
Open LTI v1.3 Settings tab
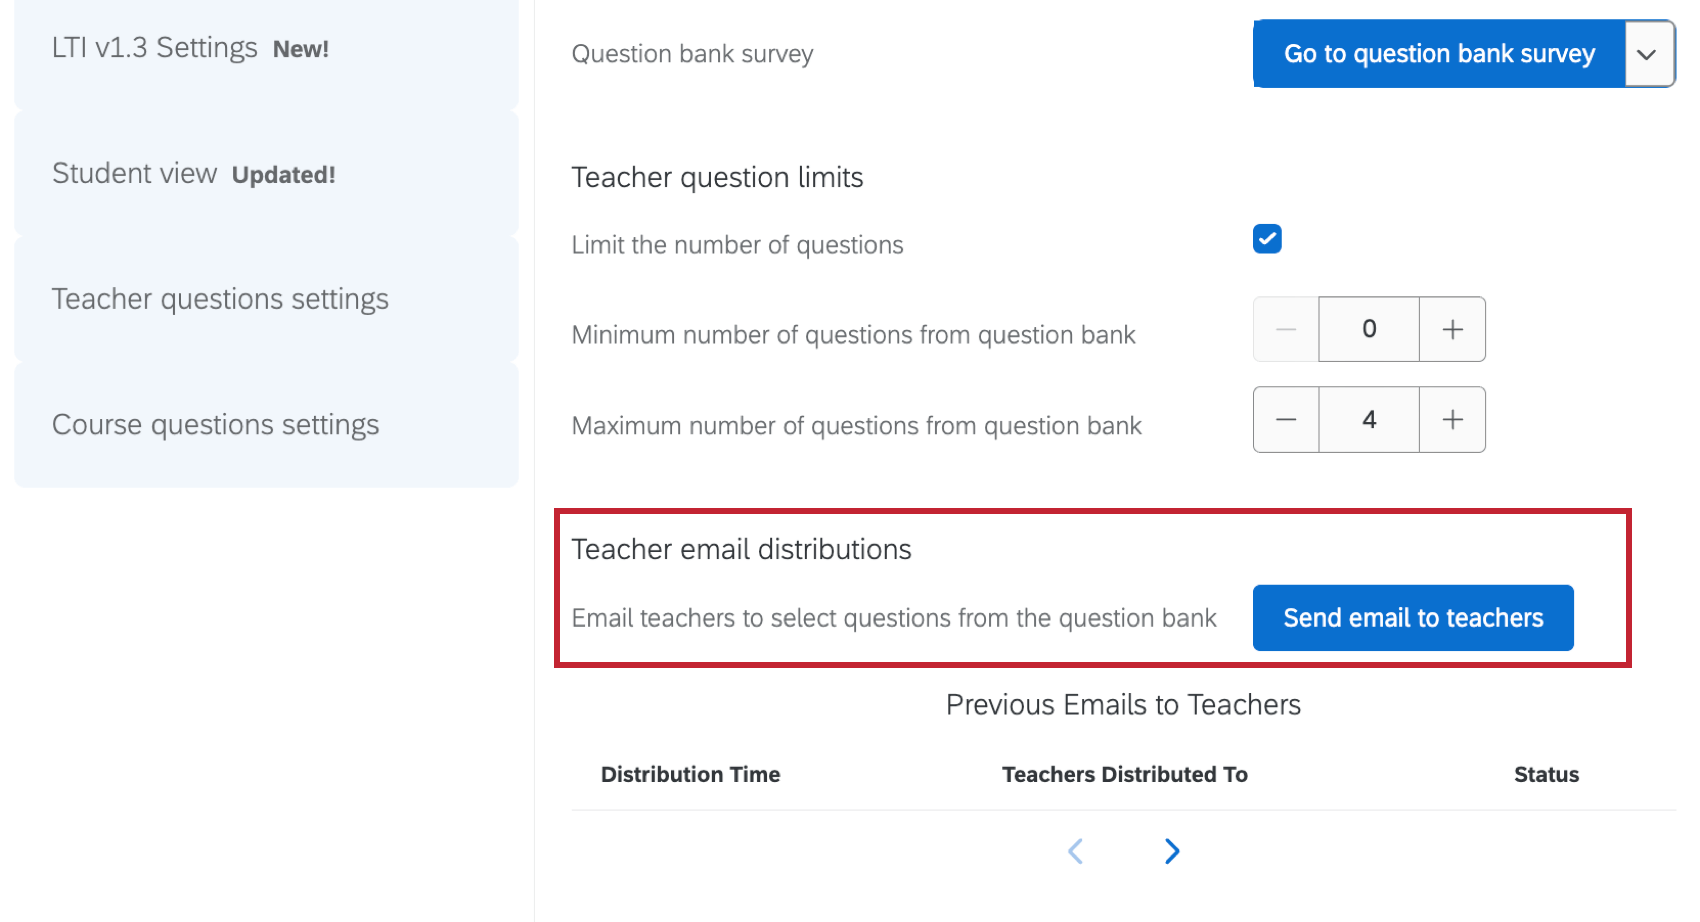coord(190,48)
